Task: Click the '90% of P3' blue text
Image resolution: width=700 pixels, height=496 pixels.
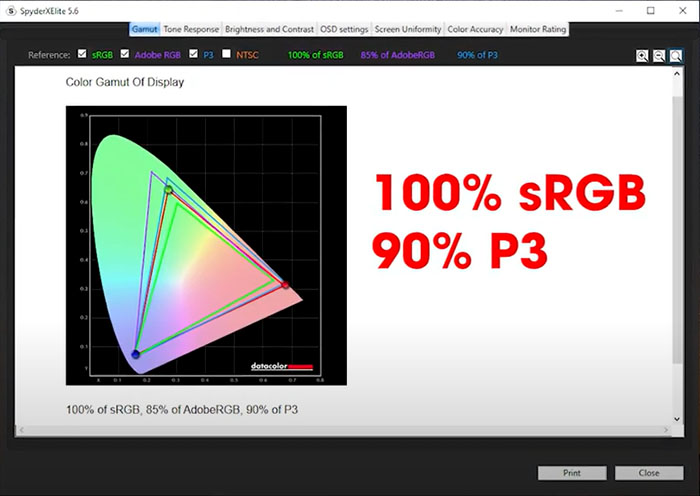Action: coord(477,55)
